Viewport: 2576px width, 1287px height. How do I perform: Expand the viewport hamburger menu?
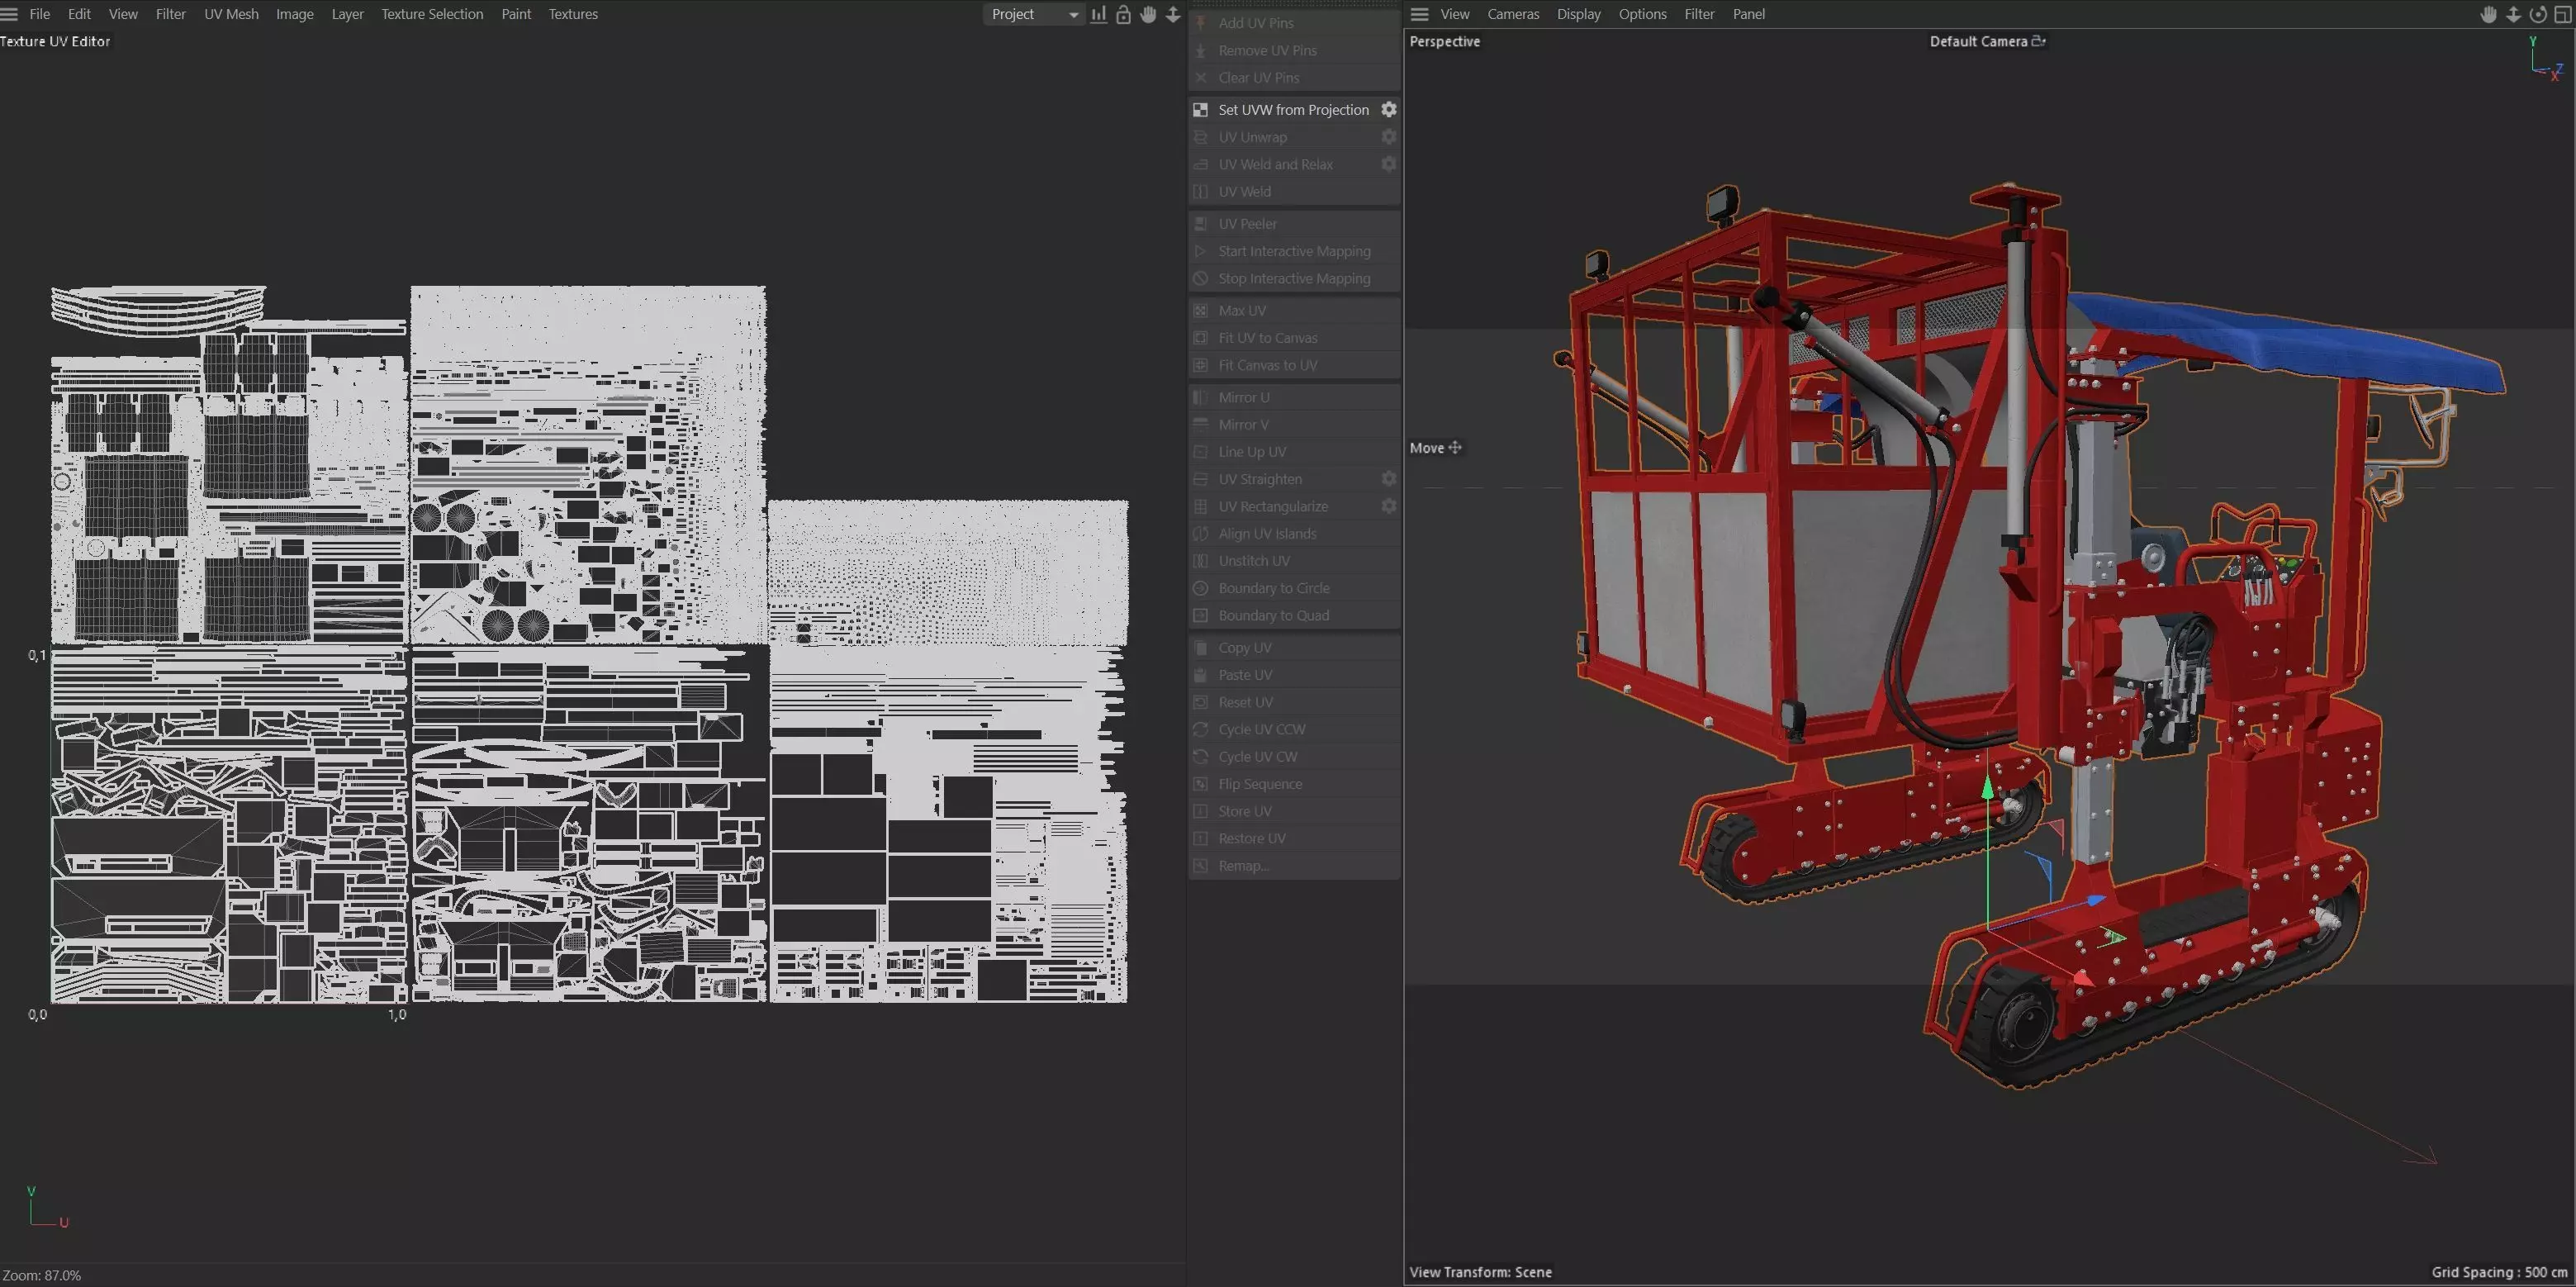[1420, 14]
